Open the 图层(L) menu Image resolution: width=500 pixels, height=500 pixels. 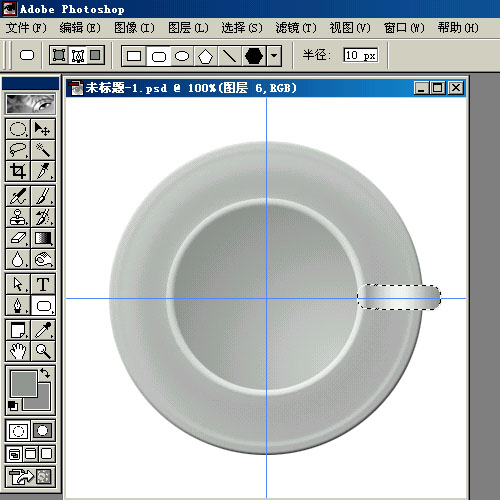[x=188, y=28]
